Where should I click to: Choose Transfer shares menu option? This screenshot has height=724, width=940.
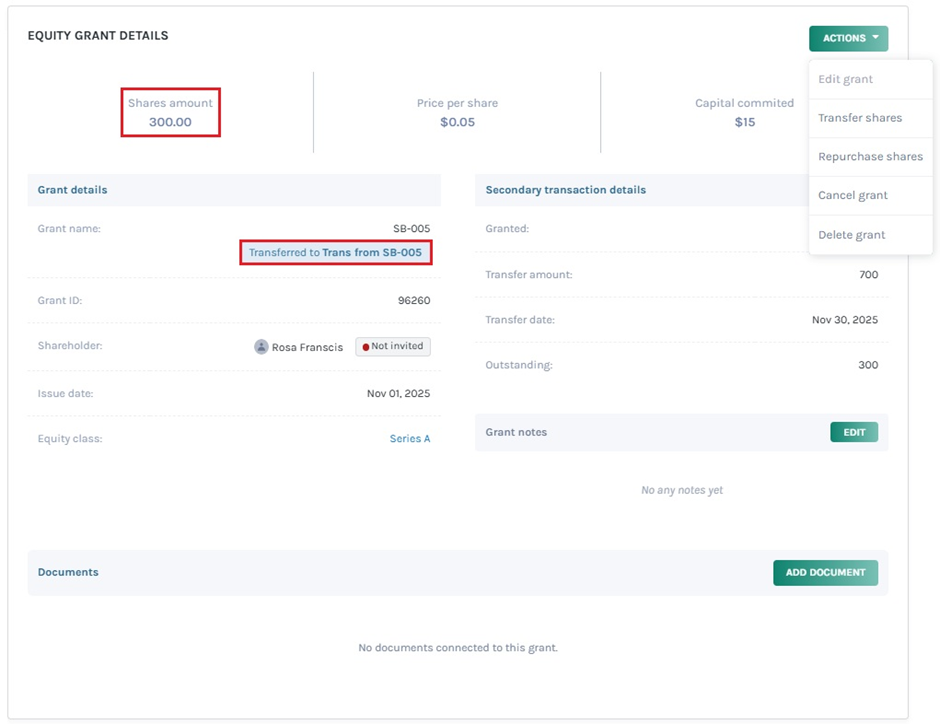click(x=859, y=118)
